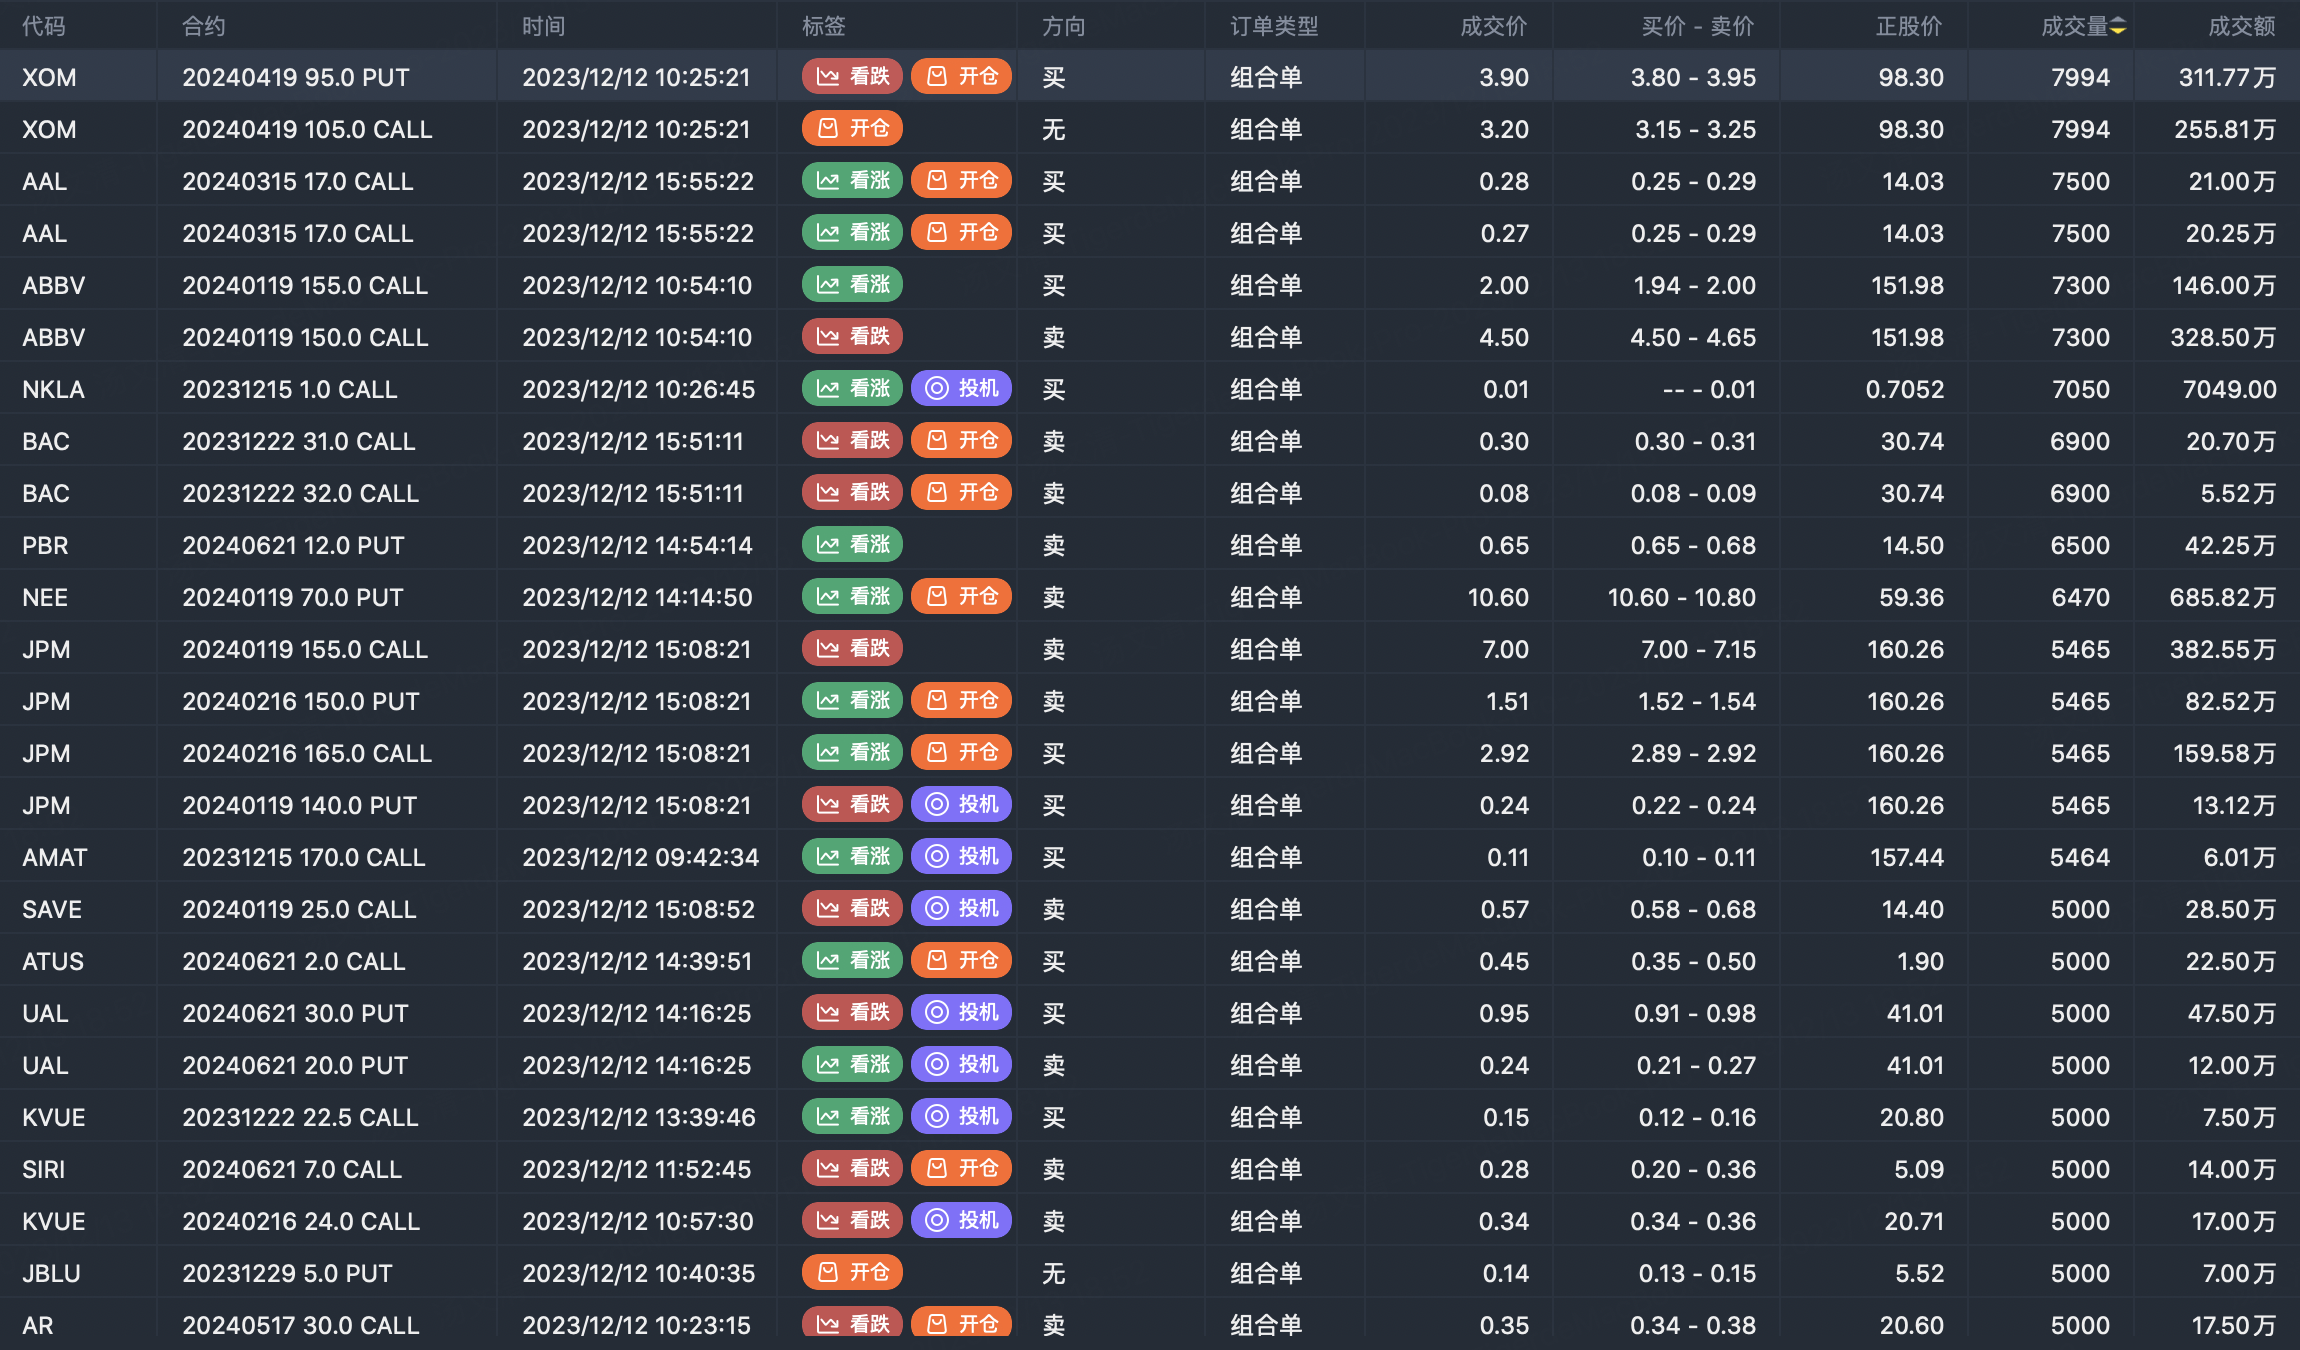Click the 看跌 tag on SAVE row
The height and width of the screenshot is (1350, 2300).
852,909
